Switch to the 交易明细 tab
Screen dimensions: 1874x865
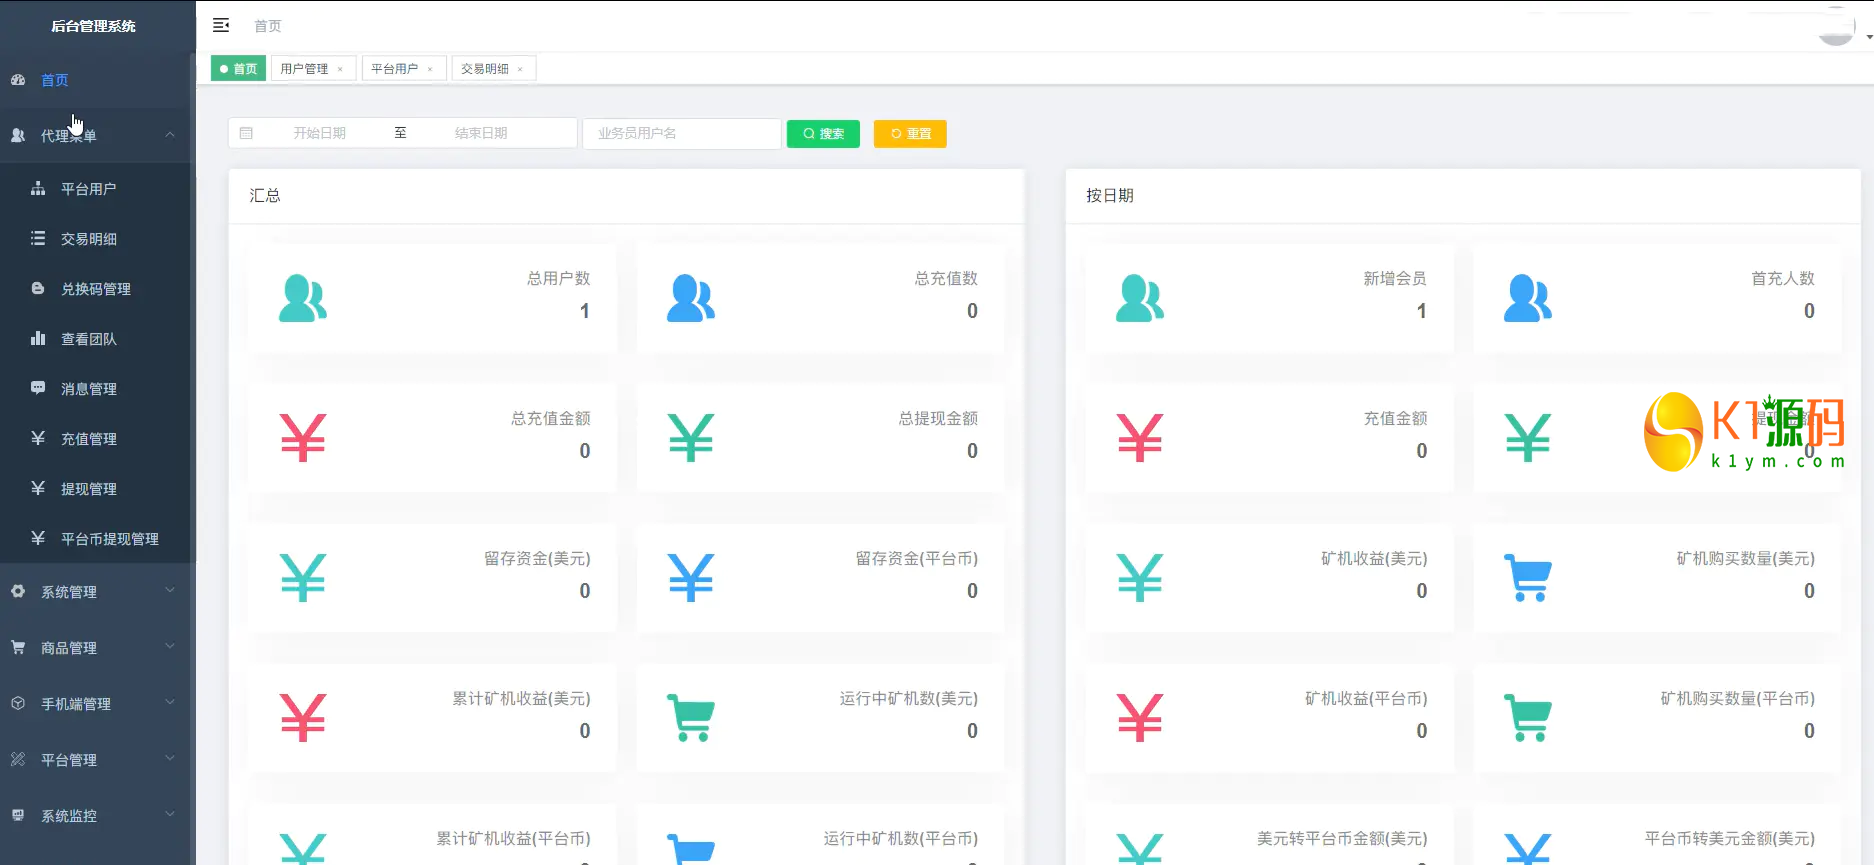pyautogui.click(x=485, y=69)
